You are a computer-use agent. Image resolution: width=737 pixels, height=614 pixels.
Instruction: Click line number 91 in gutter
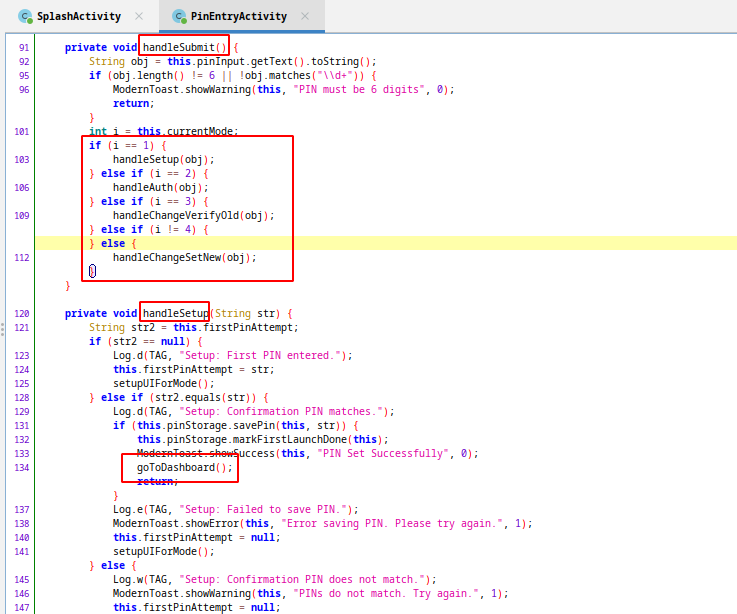23,47
